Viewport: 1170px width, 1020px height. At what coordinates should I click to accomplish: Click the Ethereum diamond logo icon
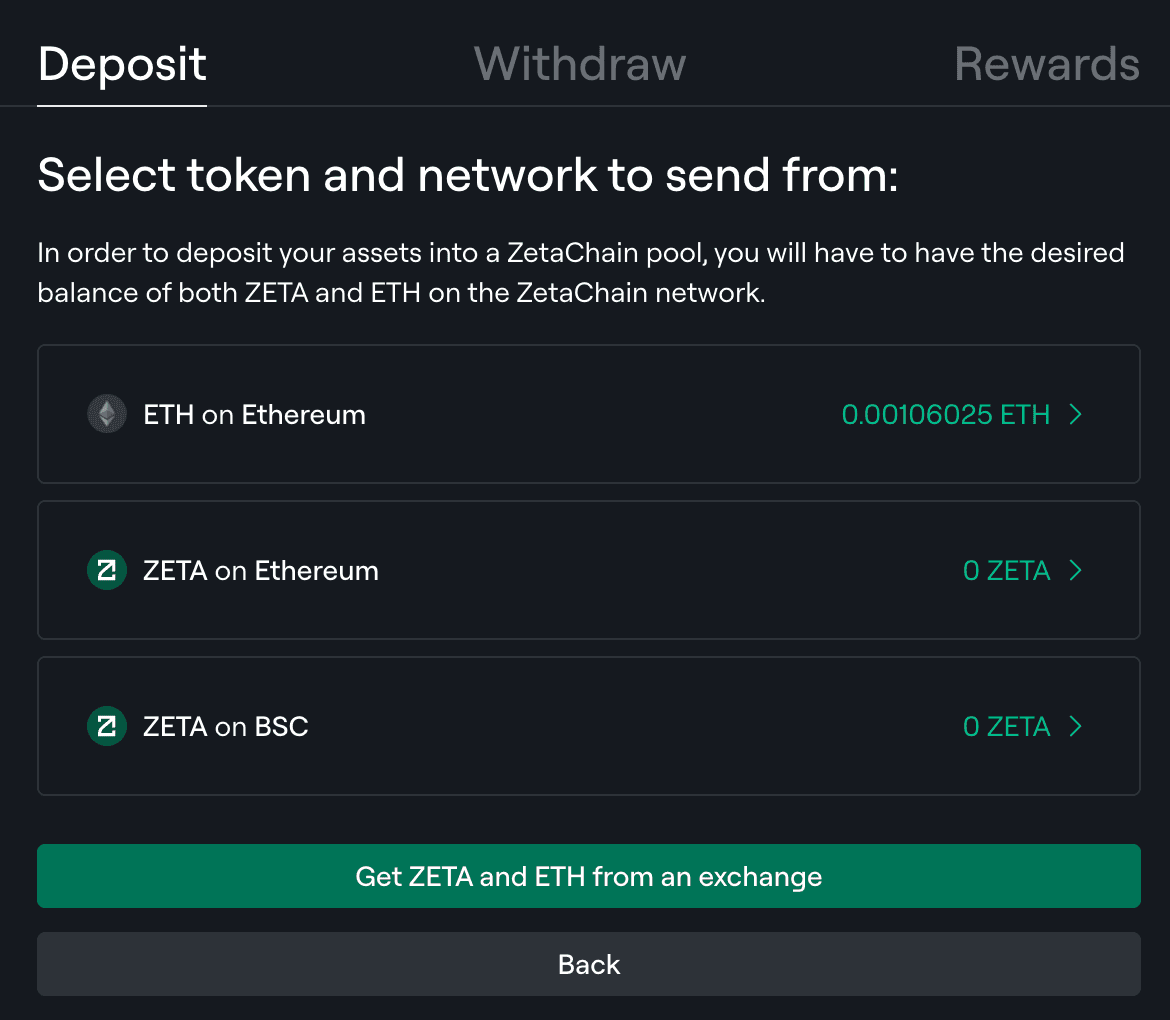click(107, 414)
